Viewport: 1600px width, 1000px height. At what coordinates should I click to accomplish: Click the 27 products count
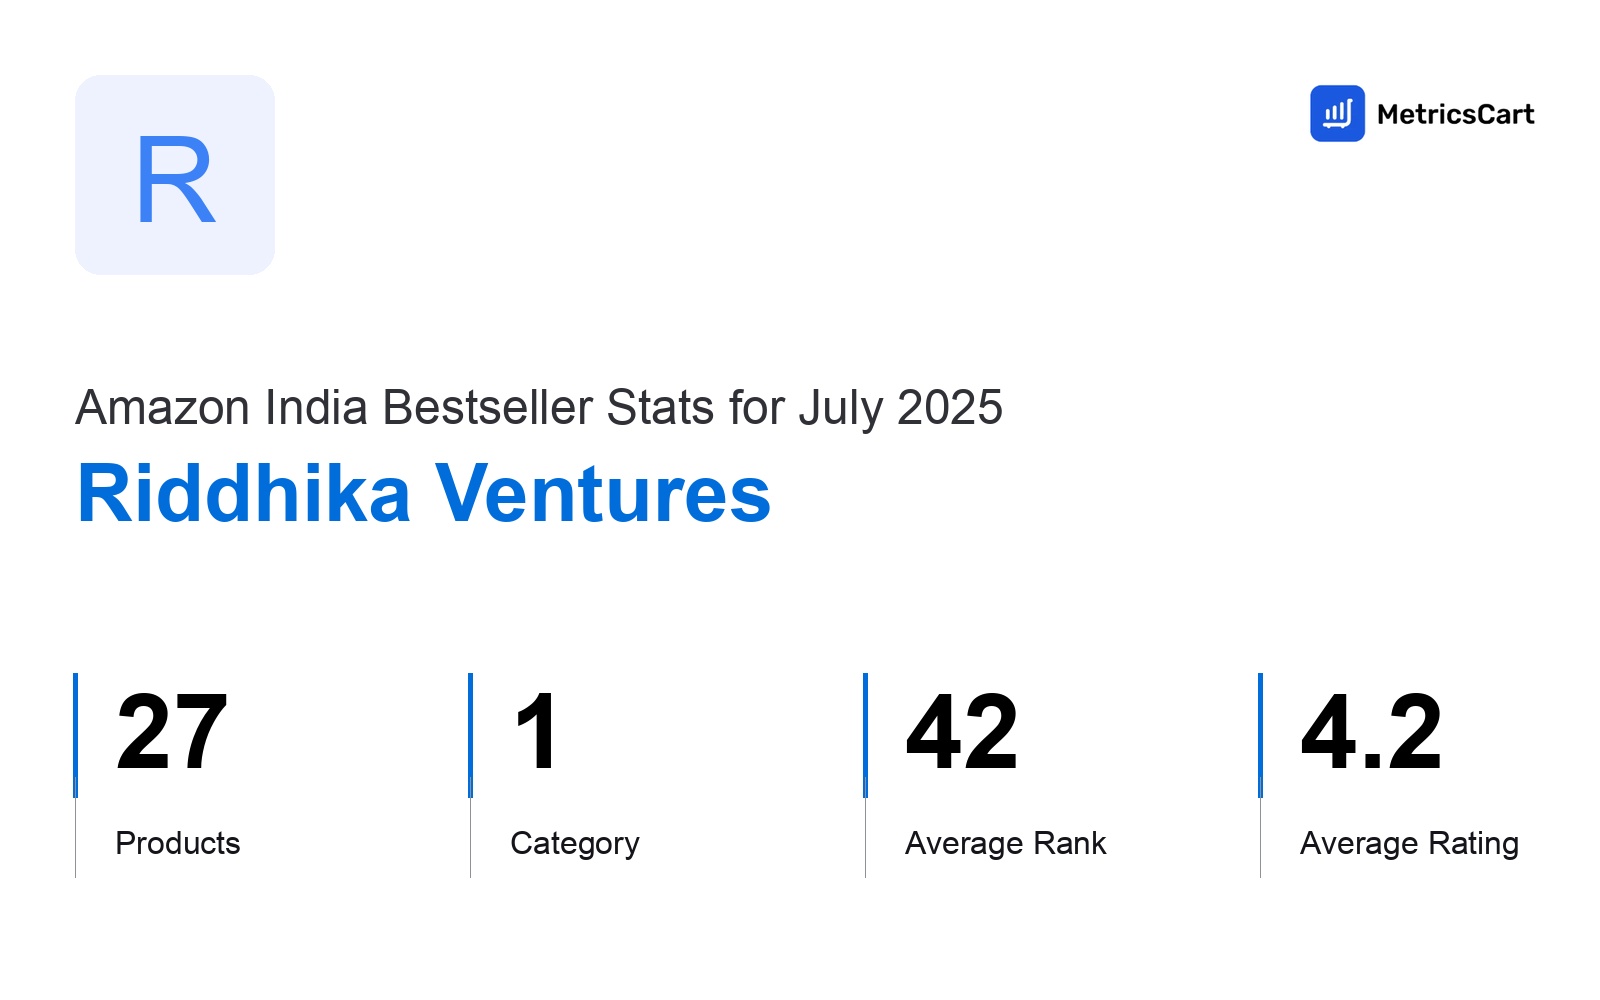(x=171, y=733)
